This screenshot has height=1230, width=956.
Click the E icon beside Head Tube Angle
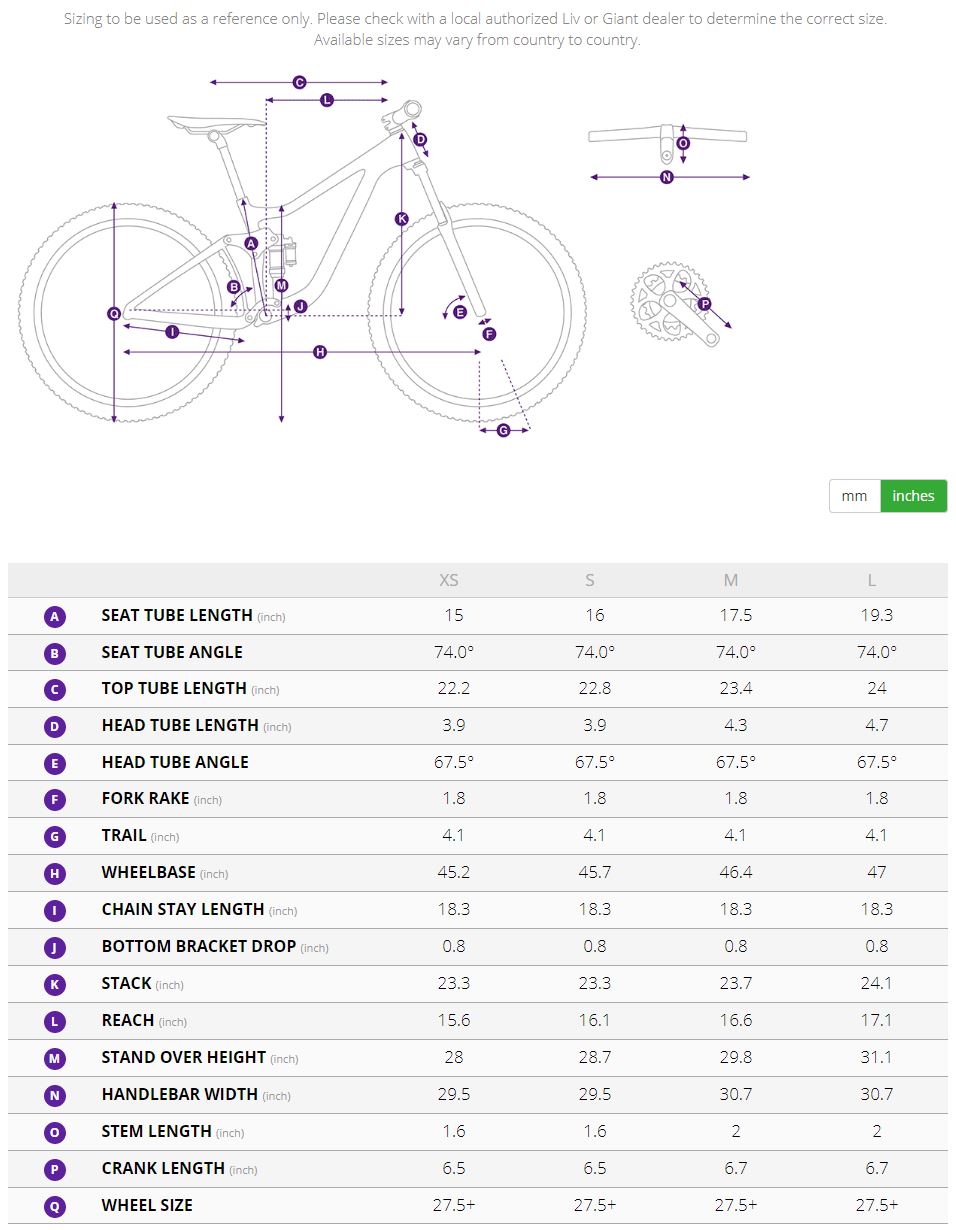55,764
